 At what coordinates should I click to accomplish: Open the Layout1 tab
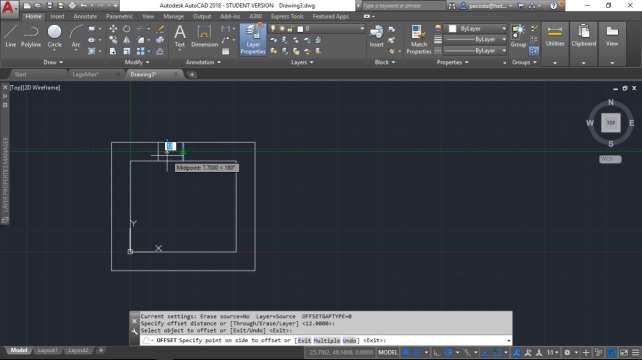pyautogui.click(x=47, y=351)
